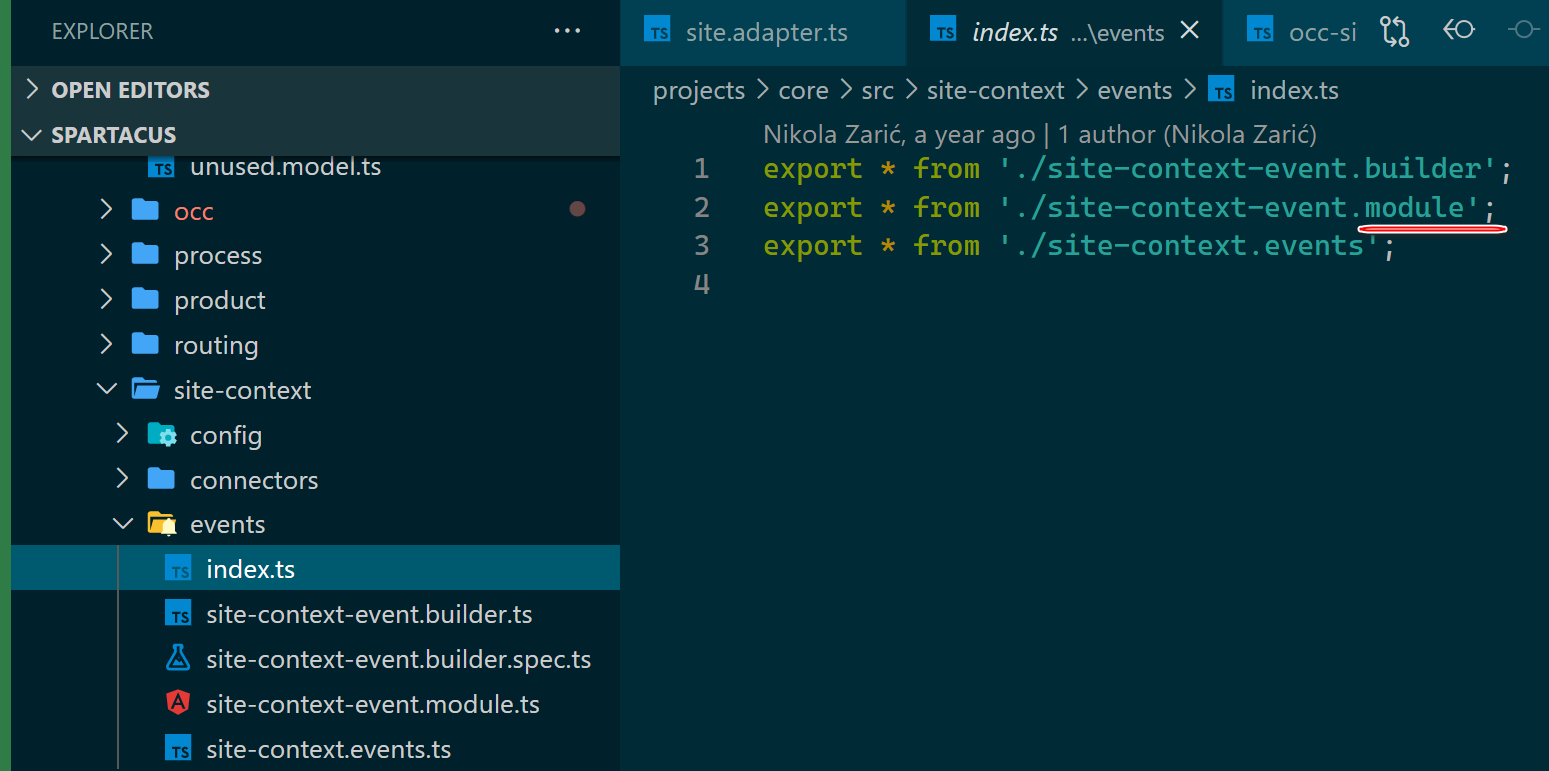Click the './site-context-event.builder' export line
This screenshot has height=771, width=1549.
click(x=1138, y=169)
